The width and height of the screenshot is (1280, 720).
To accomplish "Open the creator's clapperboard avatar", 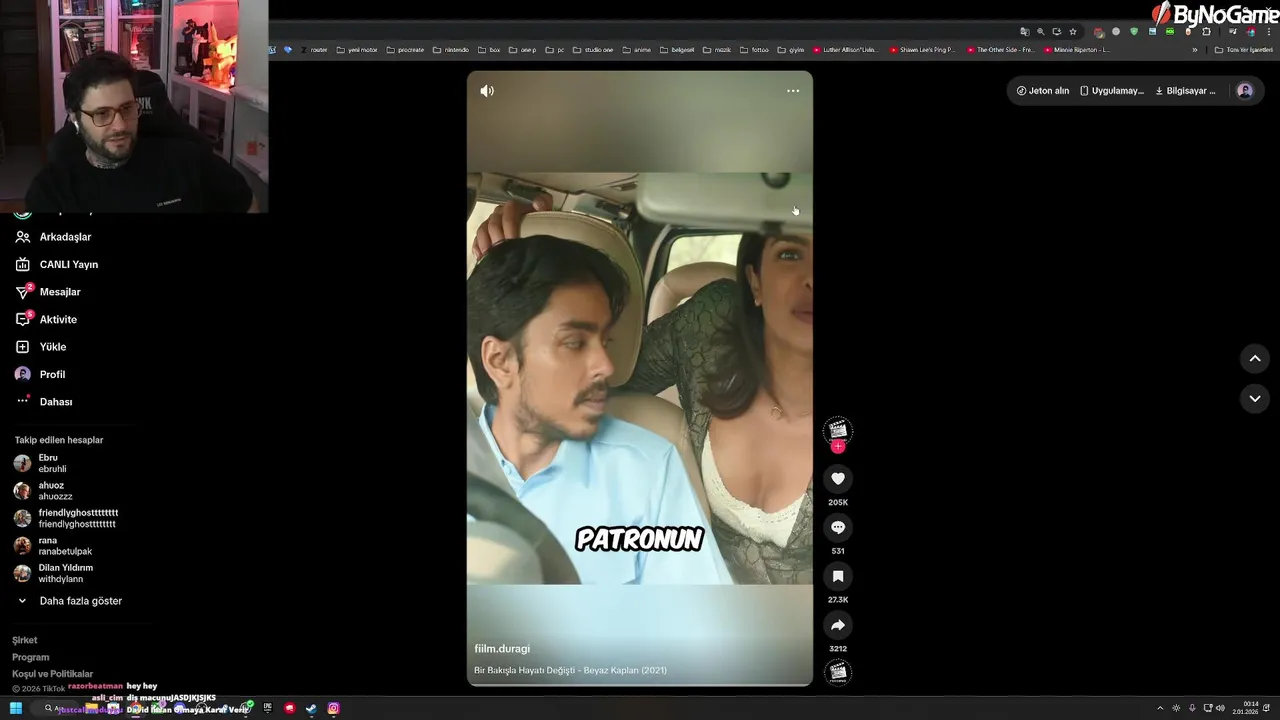I will point(838,430).
